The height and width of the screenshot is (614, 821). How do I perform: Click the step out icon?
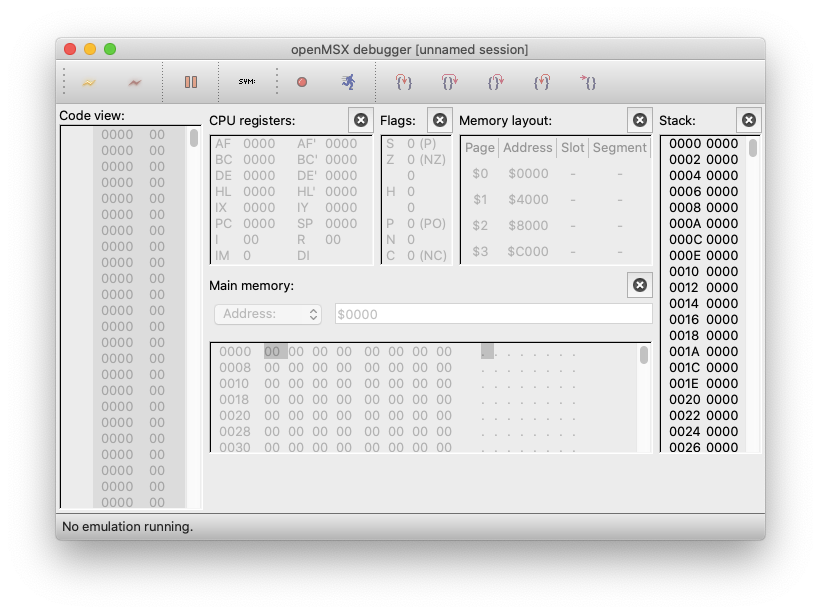[495, 82]
